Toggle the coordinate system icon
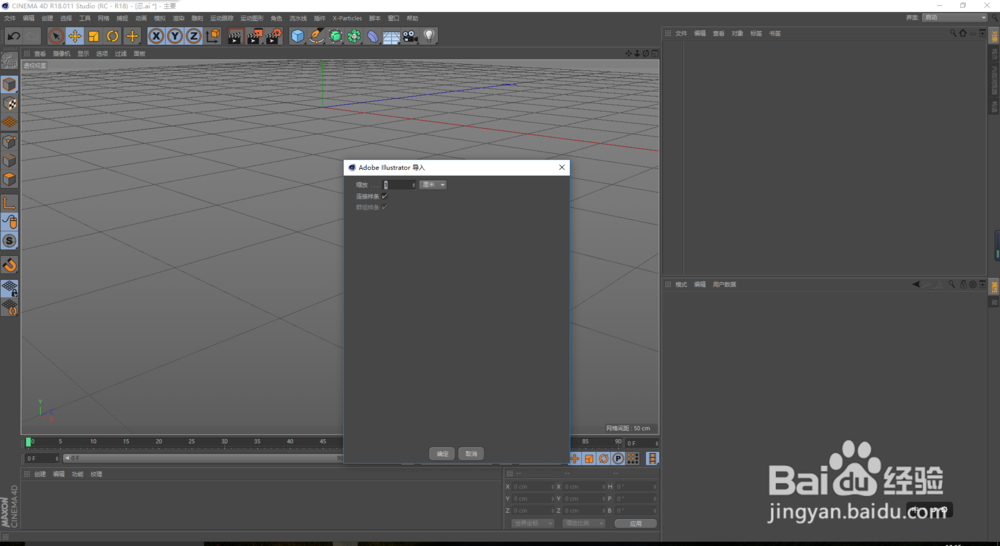Viewport: 1000px width, 546px height. point(212,36)
